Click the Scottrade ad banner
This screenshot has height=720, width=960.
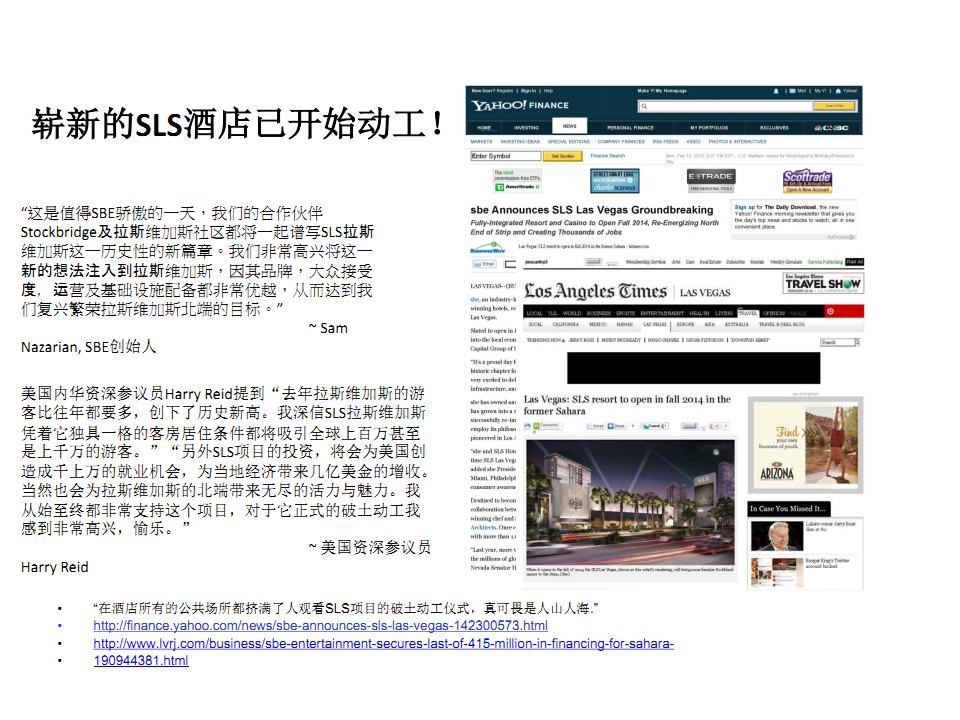coord(807,181)
